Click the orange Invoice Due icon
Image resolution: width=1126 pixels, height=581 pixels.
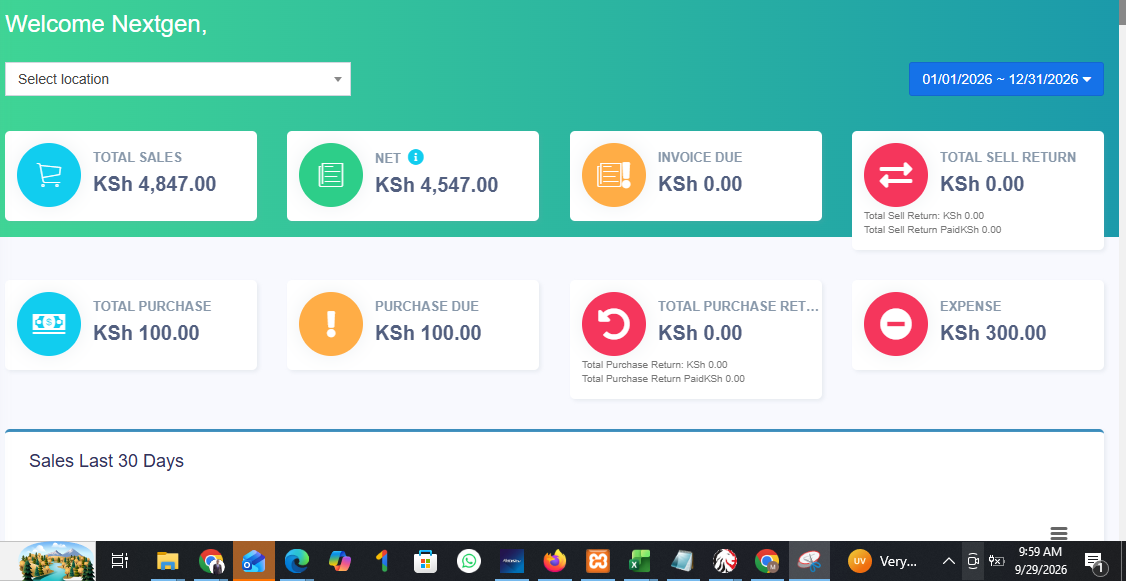(614, 175)
